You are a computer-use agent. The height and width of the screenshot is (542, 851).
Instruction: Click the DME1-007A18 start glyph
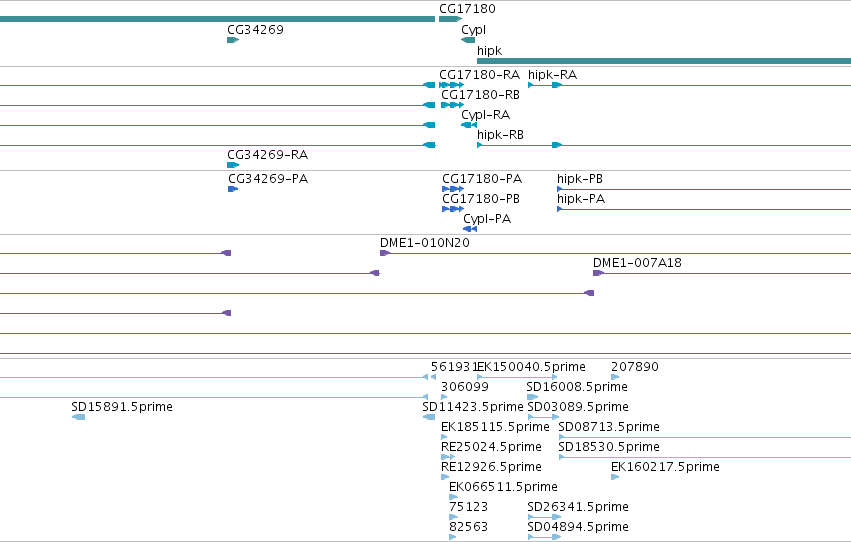pyautogui.click(x=598, y=273)
